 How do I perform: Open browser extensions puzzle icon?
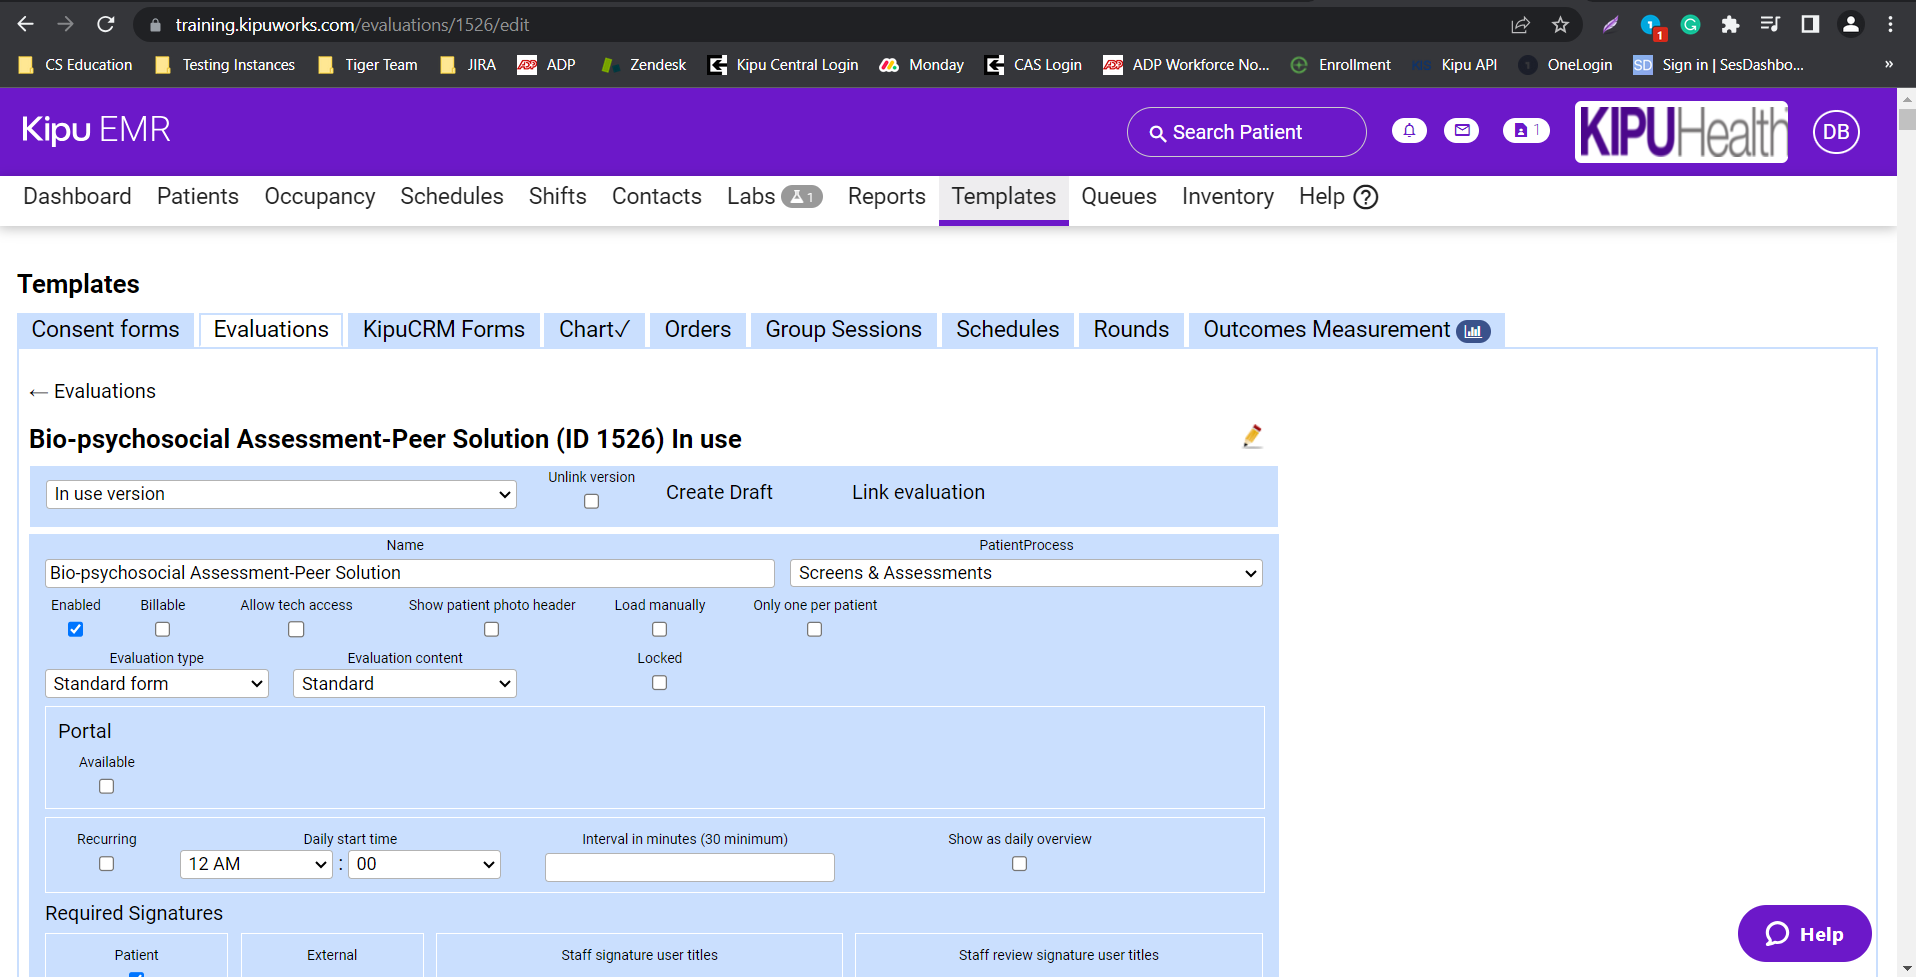pyautogui.click(x=1730, y=25)
